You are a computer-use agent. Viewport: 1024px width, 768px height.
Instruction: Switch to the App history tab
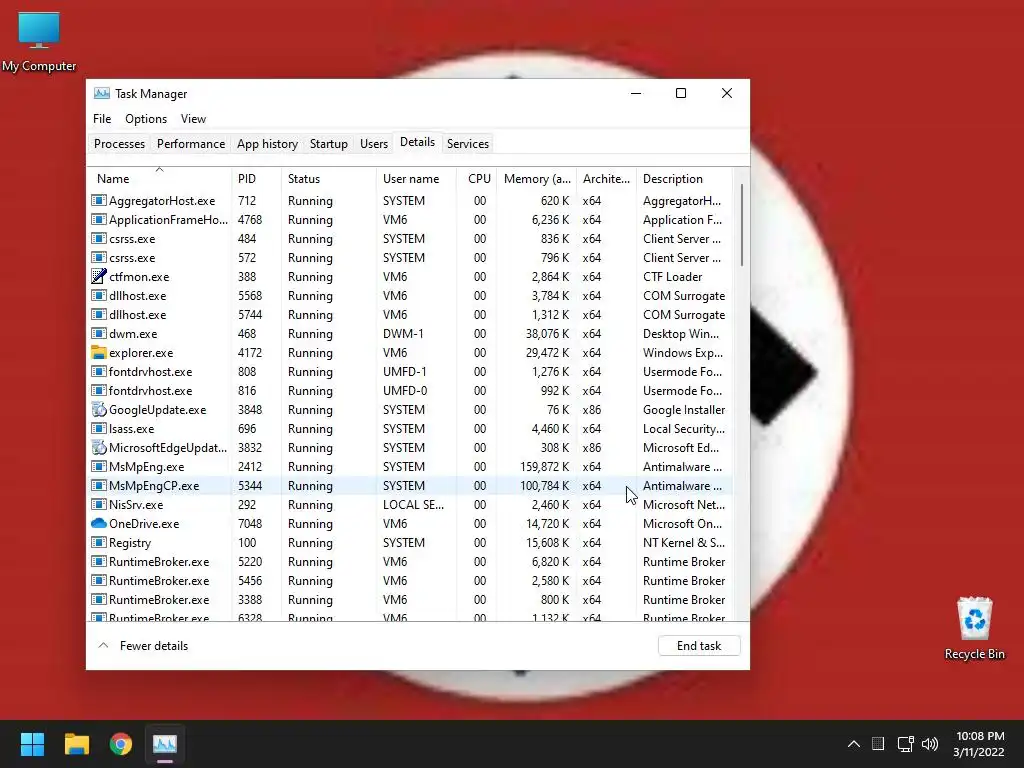(x=267, y=144)
